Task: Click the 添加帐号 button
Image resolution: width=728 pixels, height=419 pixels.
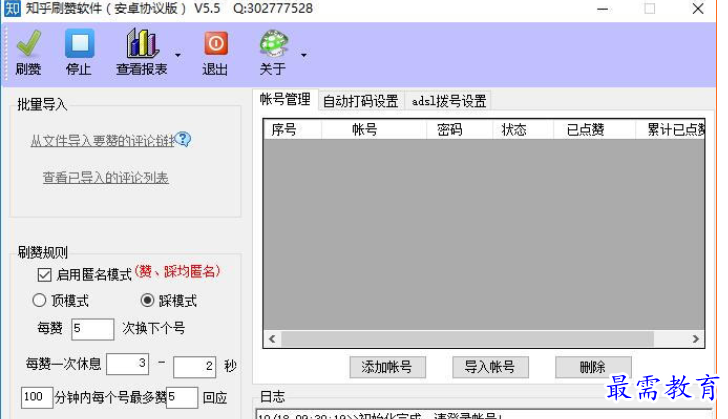Action: (x=387, y=367)
